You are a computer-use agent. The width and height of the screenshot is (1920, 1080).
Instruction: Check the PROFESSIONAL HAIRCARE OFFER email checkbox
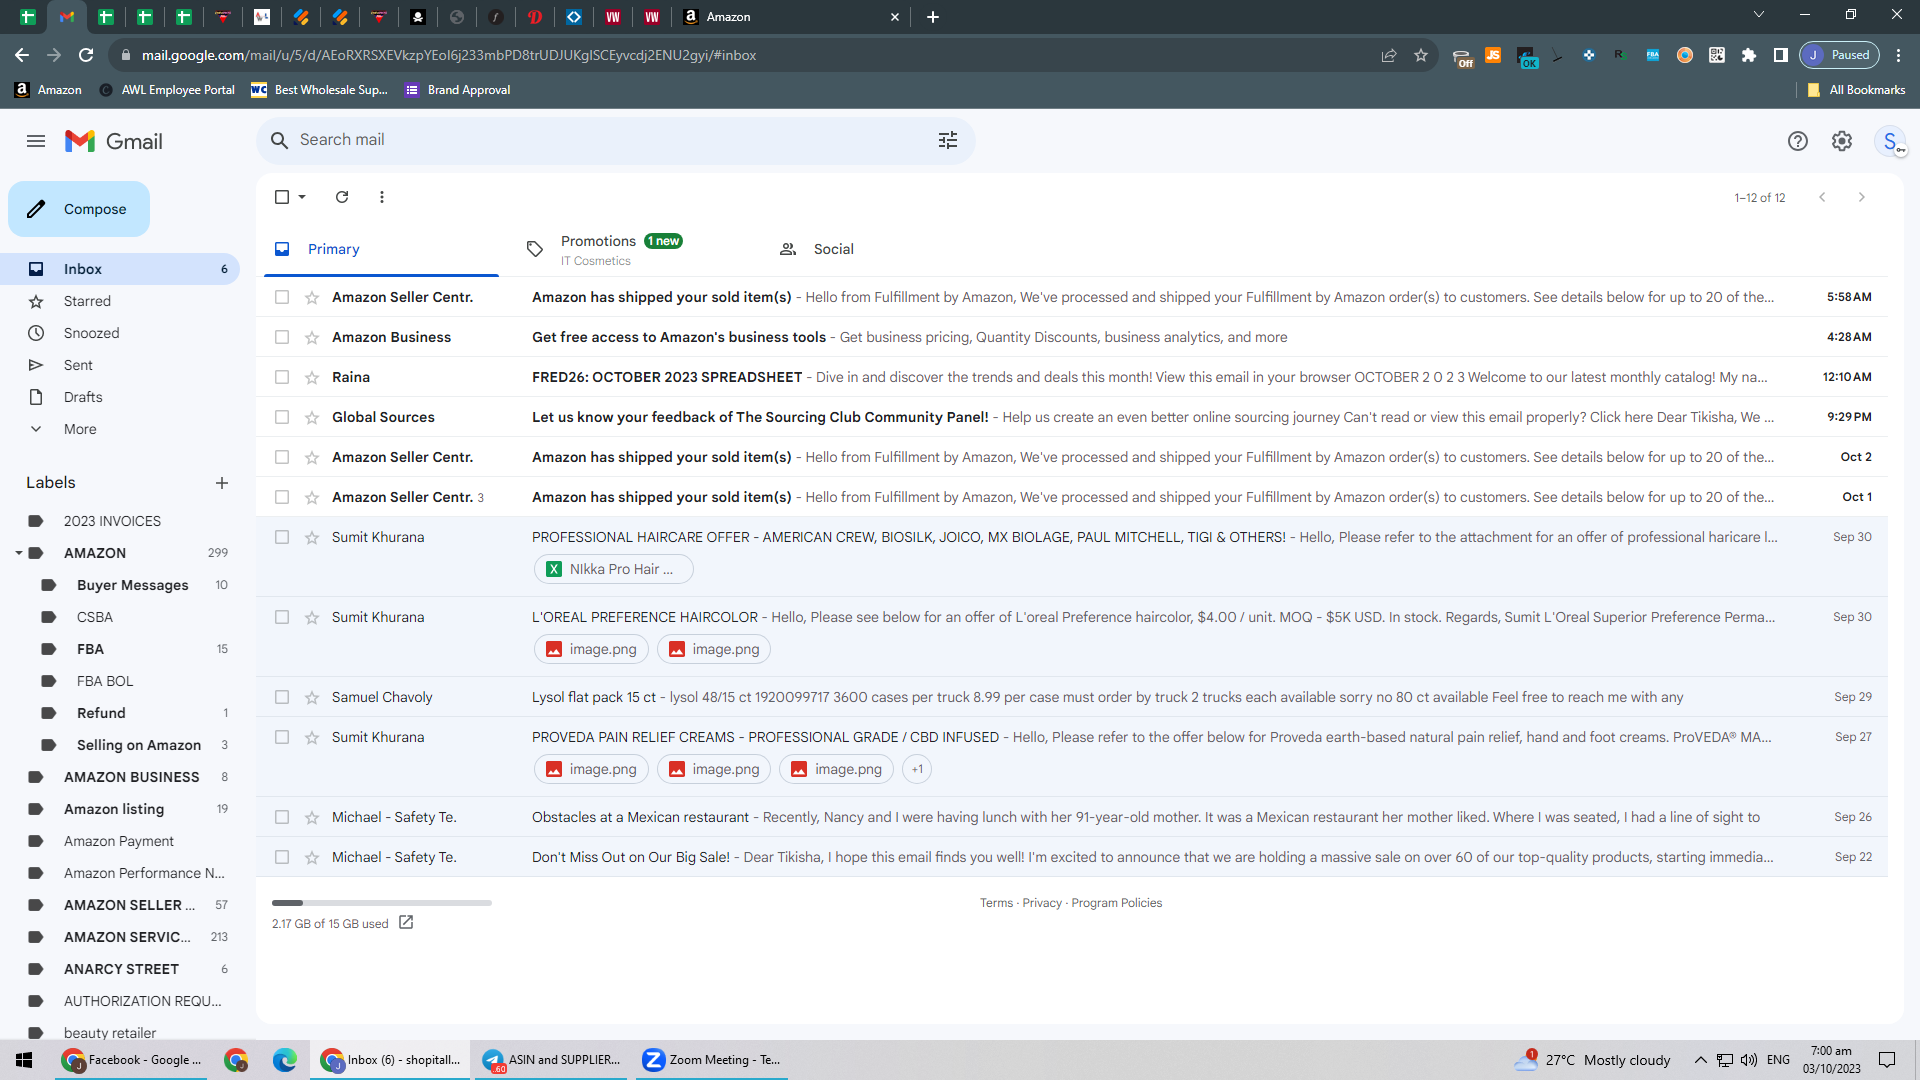pyautogui.click(x=282, y=537)
